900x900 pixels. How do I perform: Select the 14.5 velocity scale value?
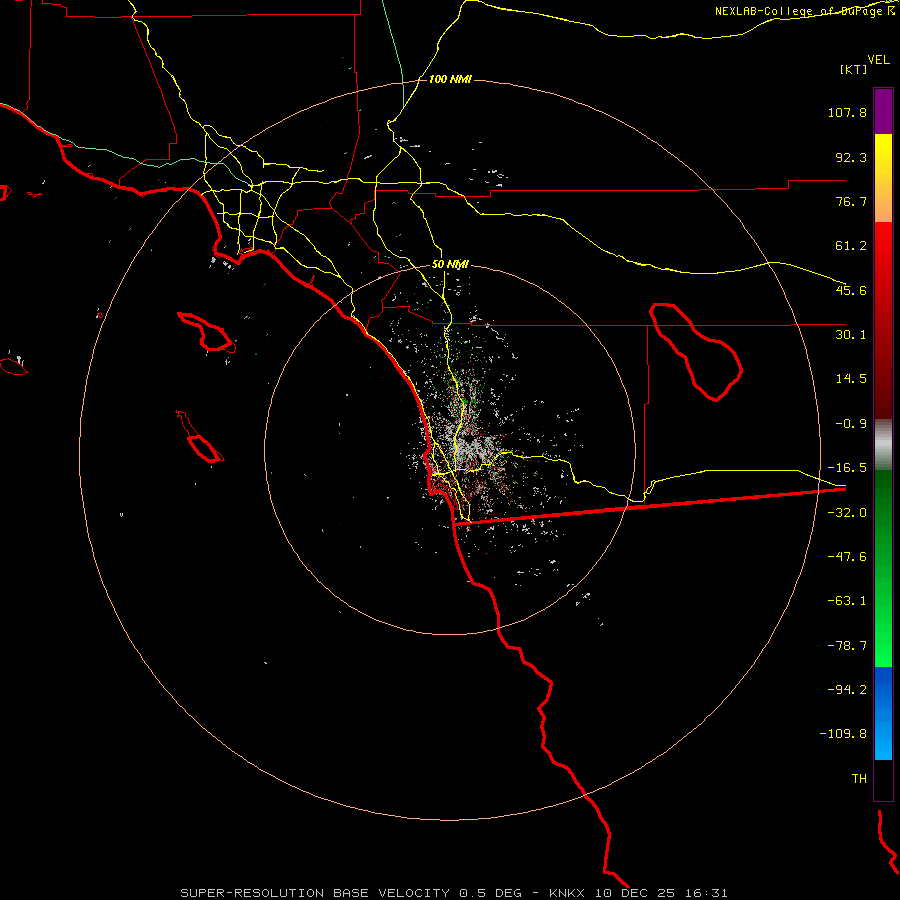[851, 379]
